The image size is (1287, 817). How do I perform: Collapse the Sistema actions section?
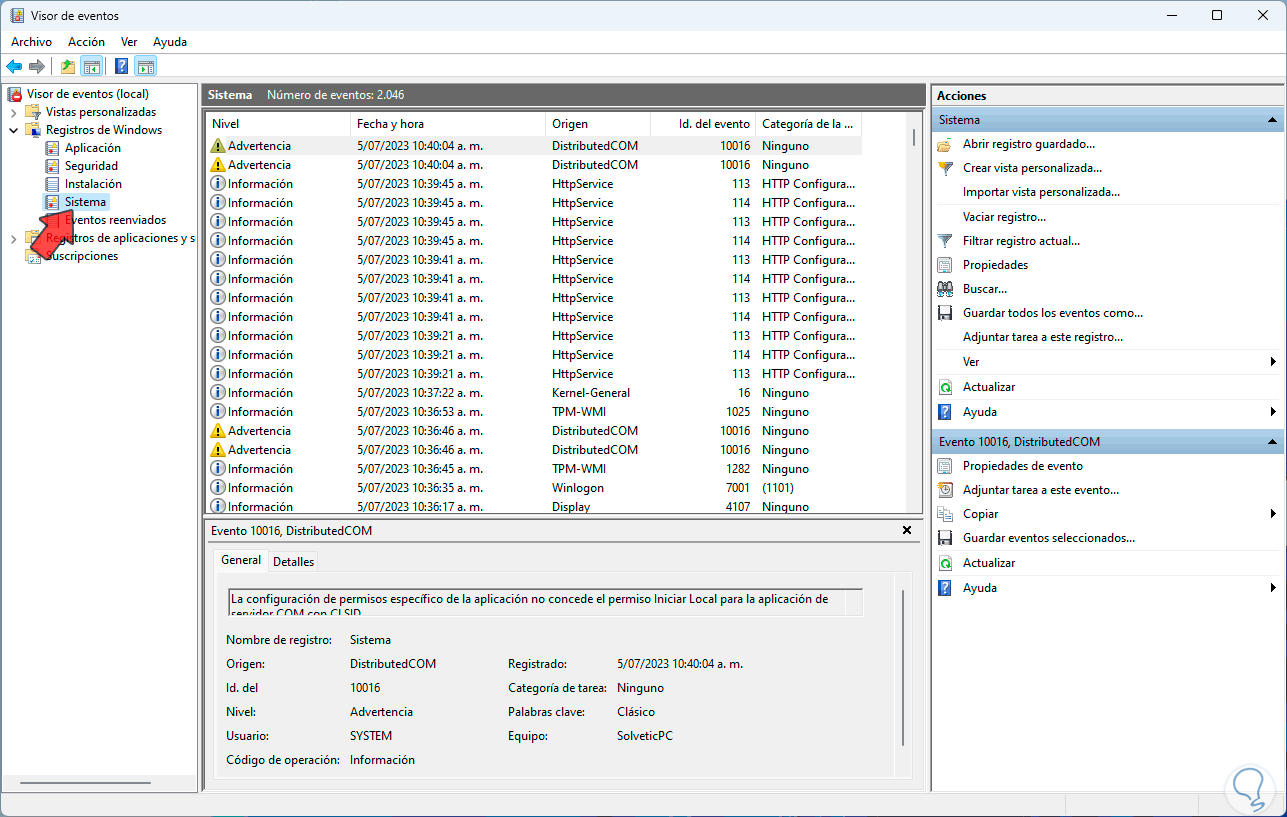(x=1272, y=120)
